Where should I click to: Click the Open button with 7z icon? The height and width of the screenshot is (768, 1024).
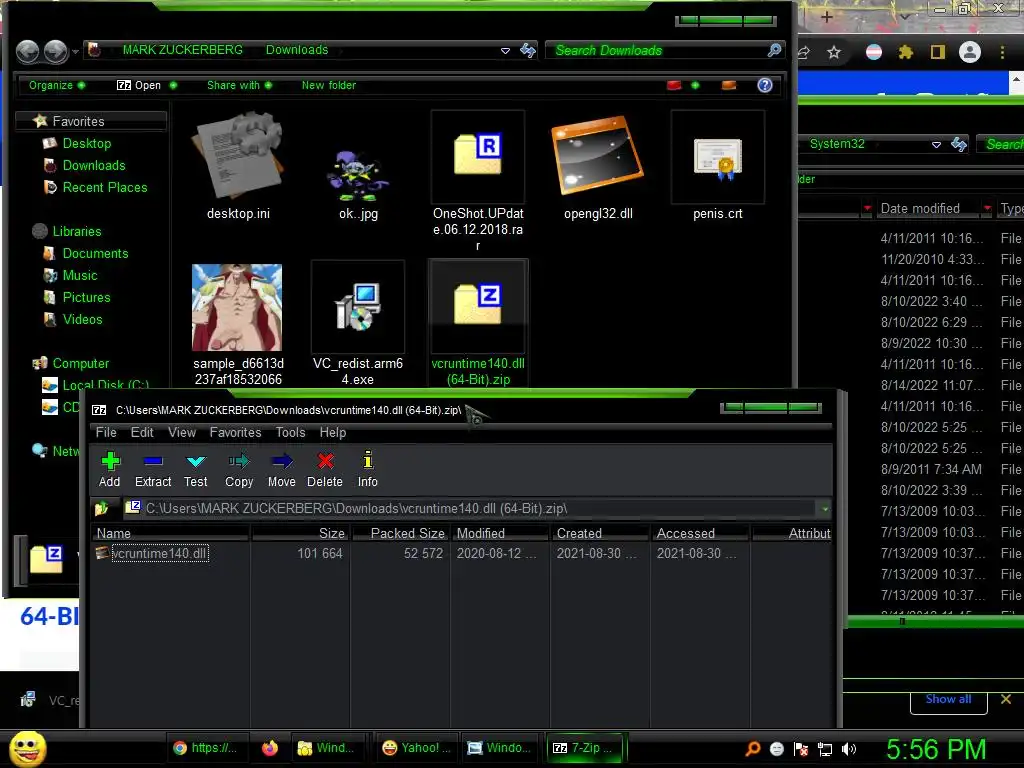[138, 85]
